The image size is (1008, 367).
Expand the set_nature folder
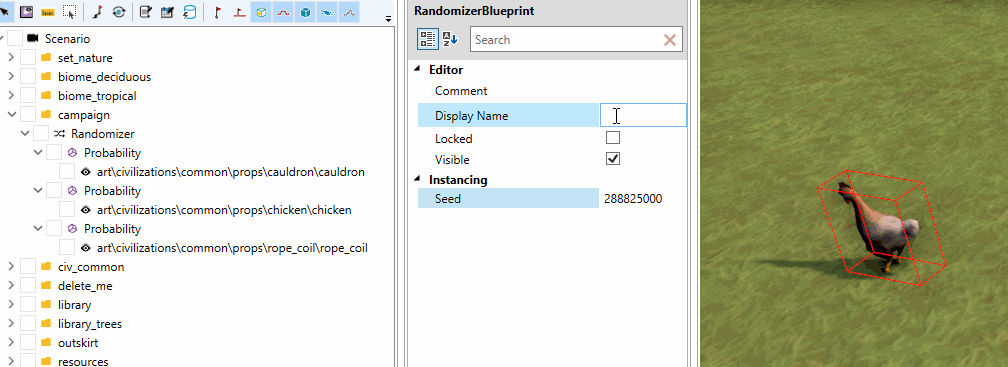point(10,58)
